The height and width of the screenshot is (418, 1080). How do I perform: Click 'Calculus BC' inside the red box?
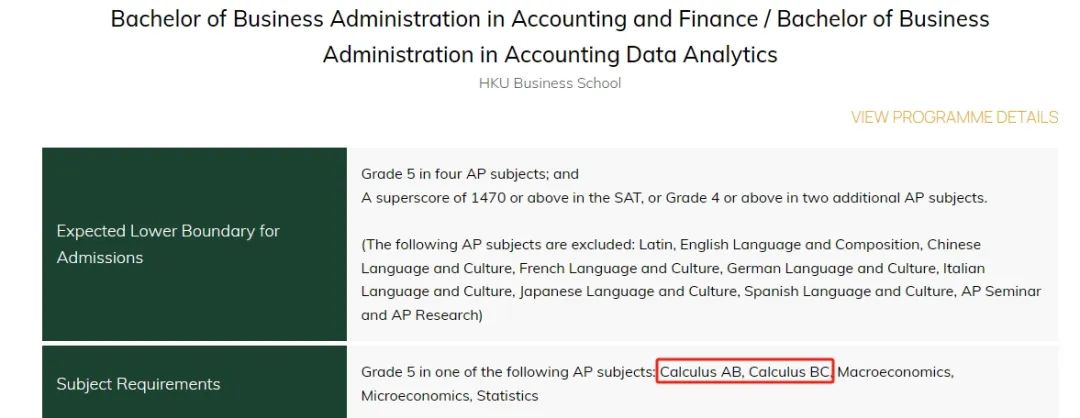coord(790,372)
